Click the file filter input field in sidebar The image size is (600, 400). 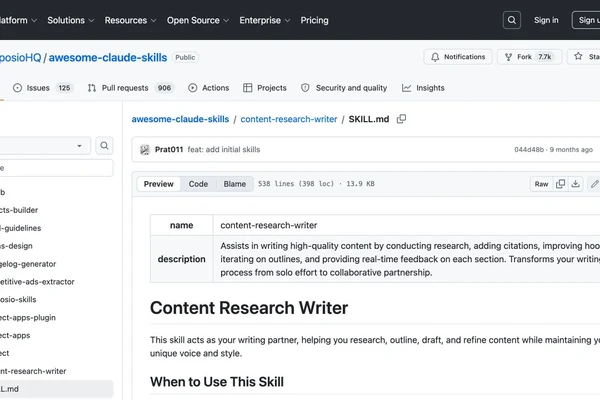[56, 168]
